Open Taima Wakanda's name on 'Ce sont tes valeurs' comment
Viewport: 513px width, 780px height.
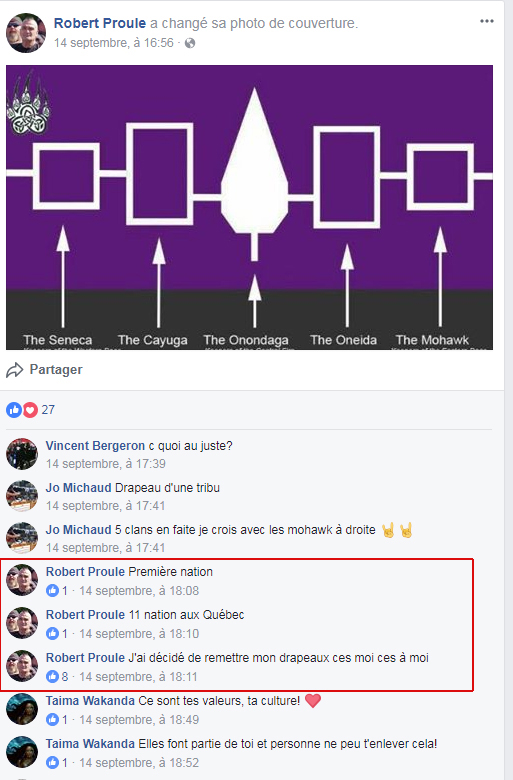(90, 701)
